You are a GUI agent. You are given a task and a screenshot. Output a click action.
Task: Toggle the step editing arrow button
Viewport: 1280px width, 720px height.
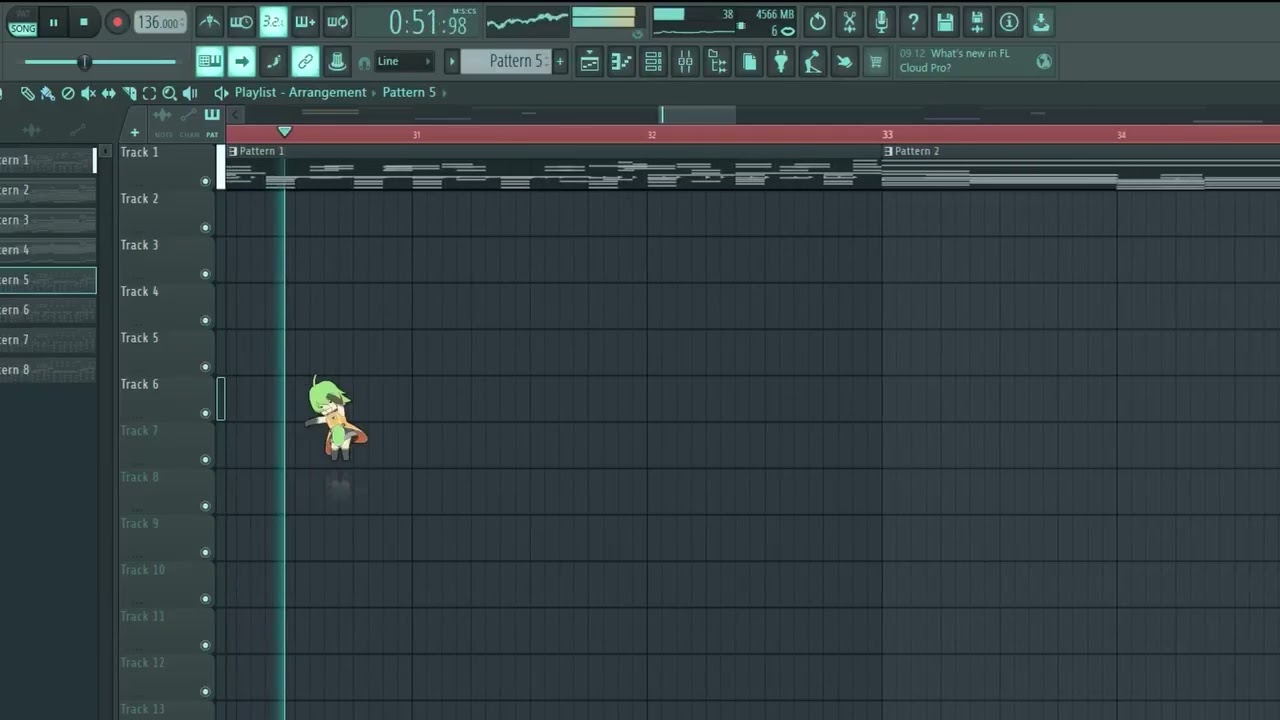pos(241,62)
